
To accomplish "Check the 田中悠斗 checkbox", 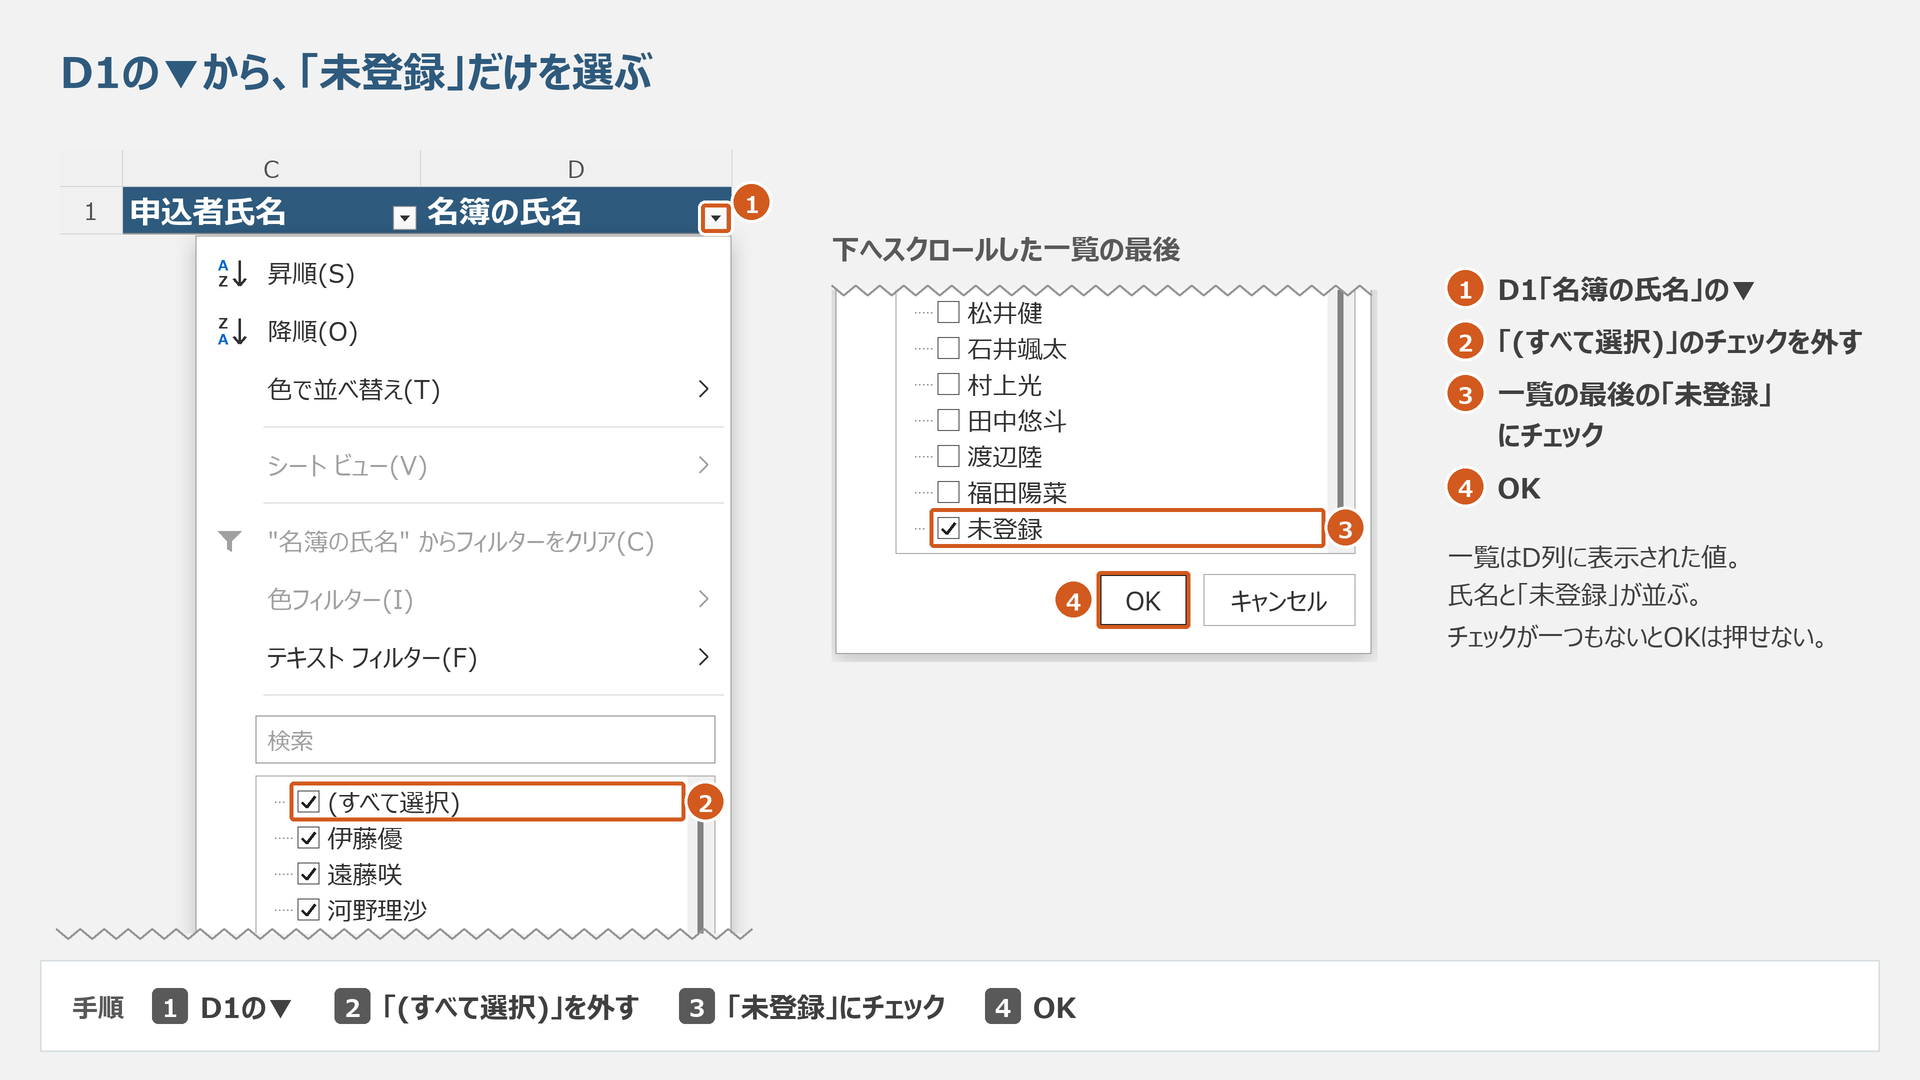I will click(x=948, y=420).
